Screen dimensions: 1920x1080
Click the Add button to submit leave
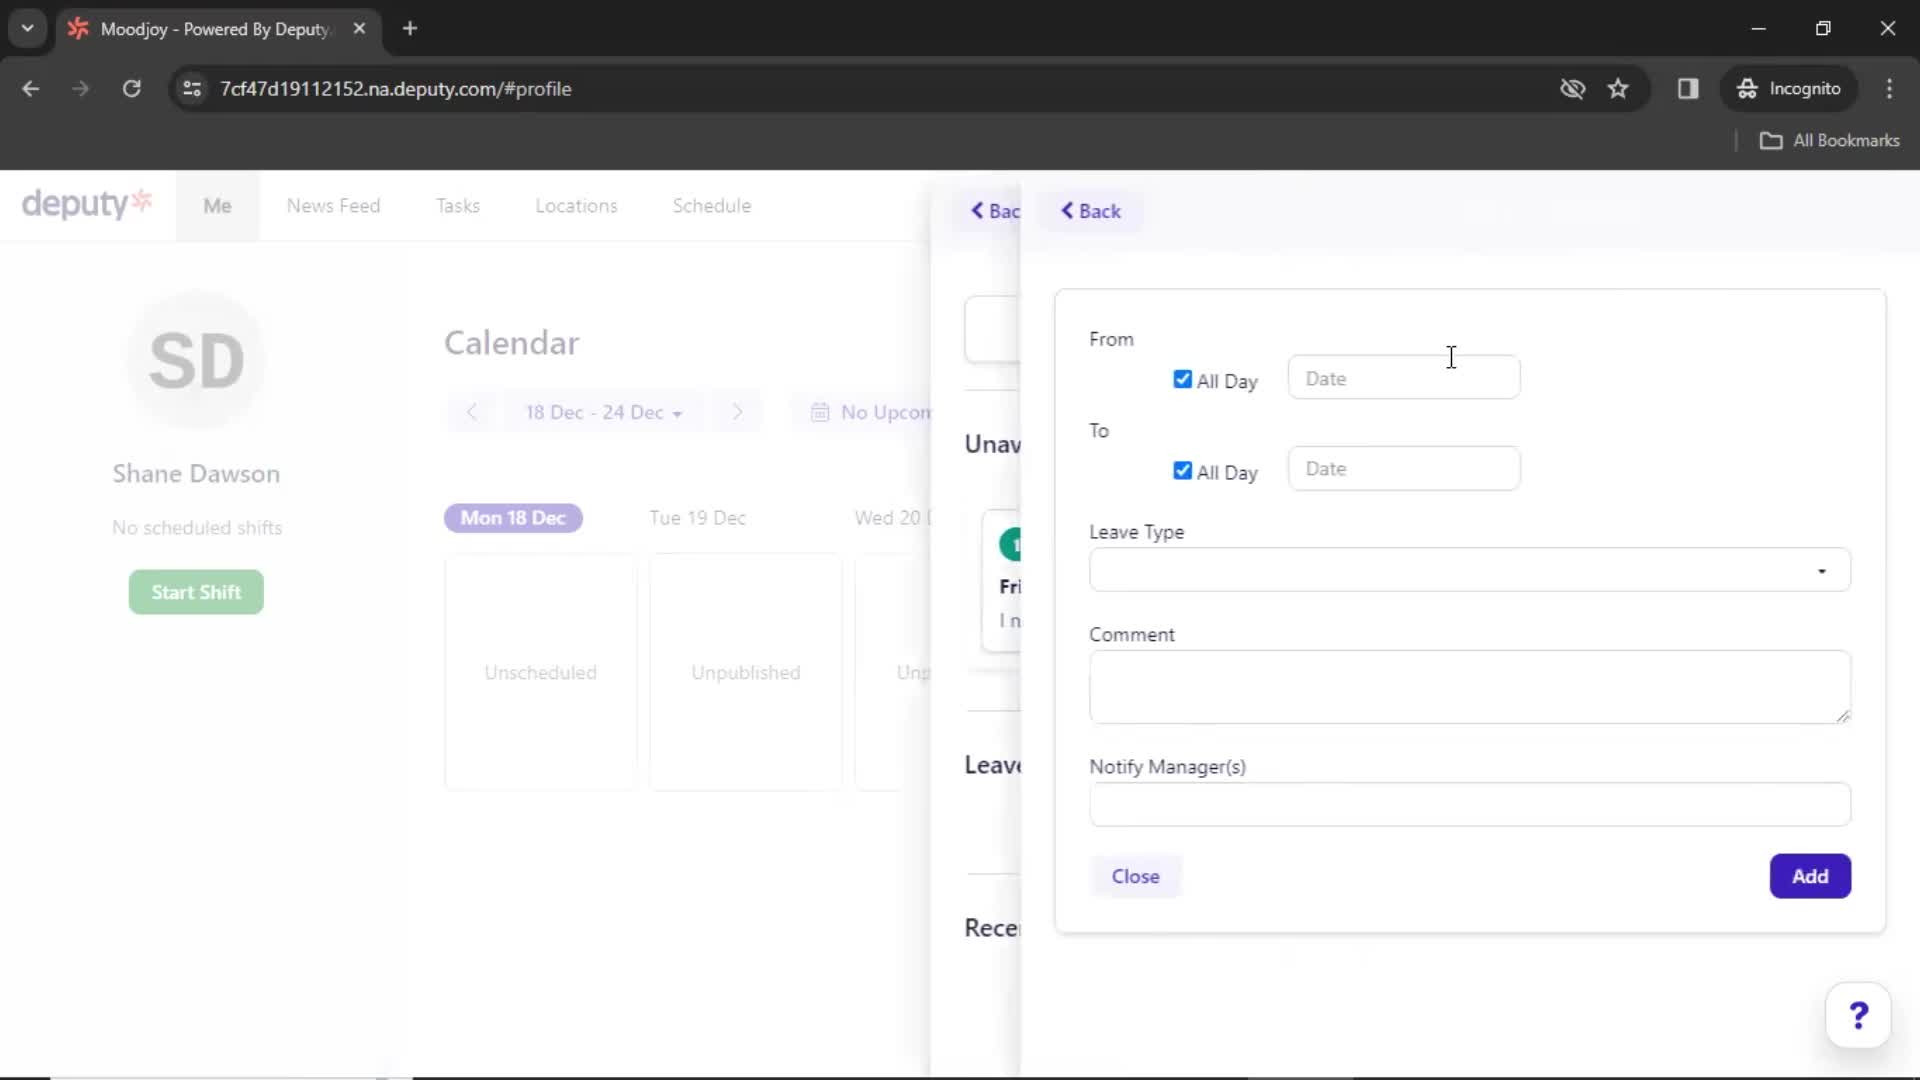1809,876
